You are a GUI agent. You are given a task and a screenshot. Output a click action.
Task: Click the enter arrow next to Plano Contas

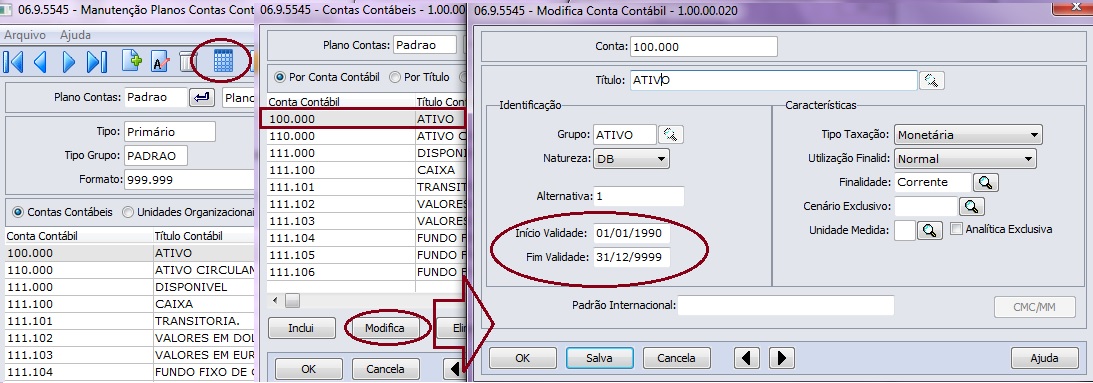pyautogui.click(x=202, y=98)
